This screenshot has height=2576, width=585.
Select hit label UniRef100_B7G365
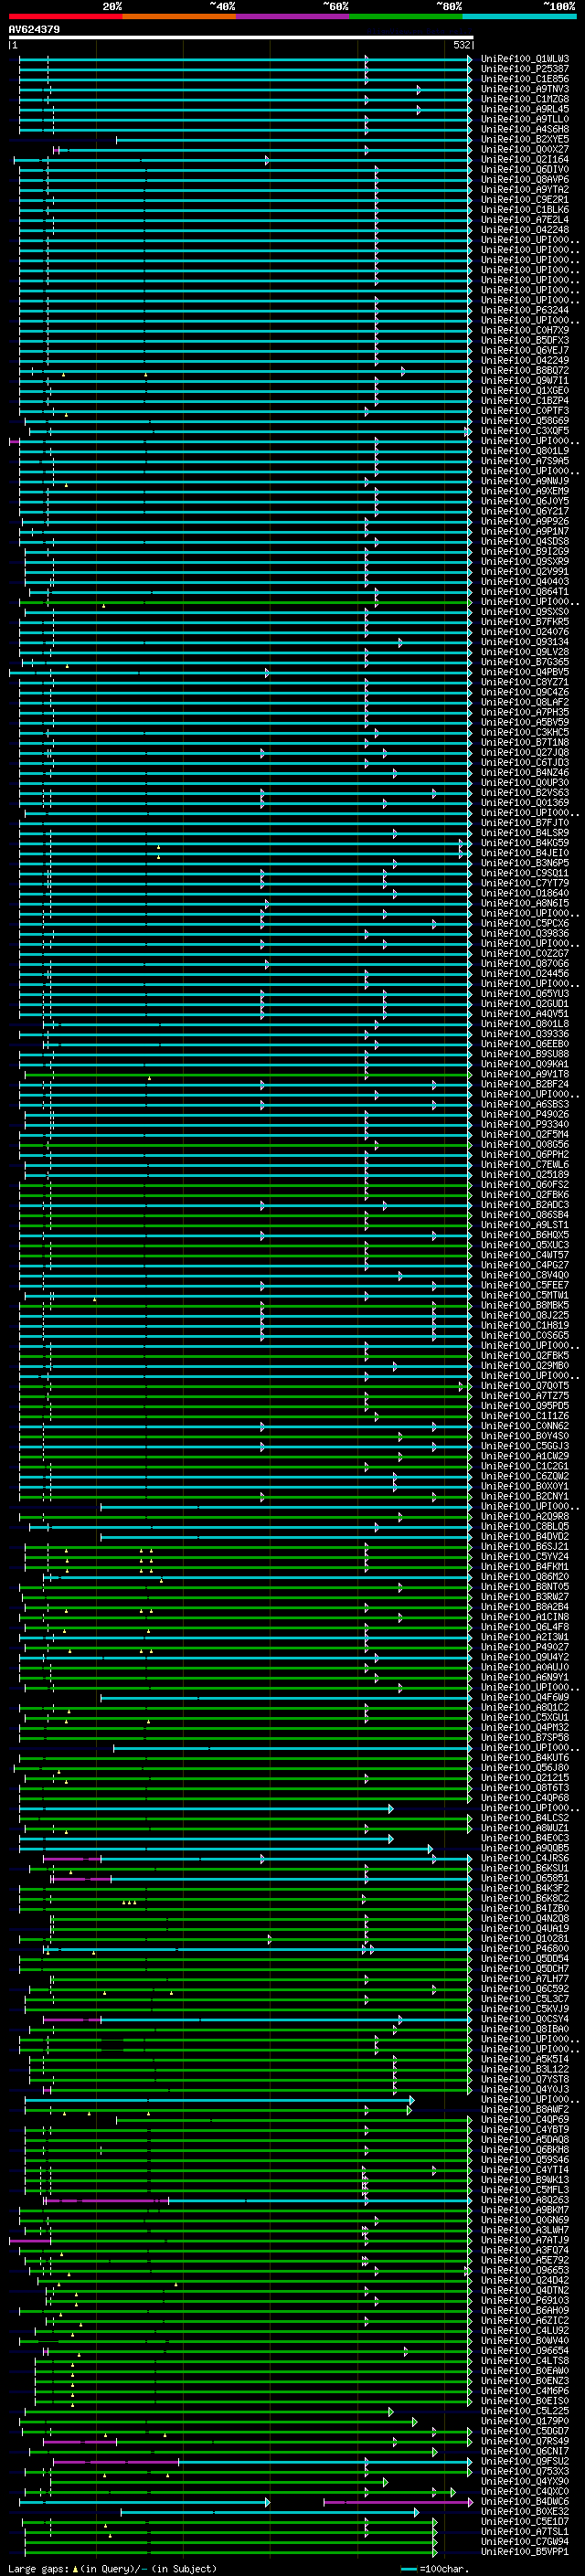pyautogui.click(x=525, y=662)
